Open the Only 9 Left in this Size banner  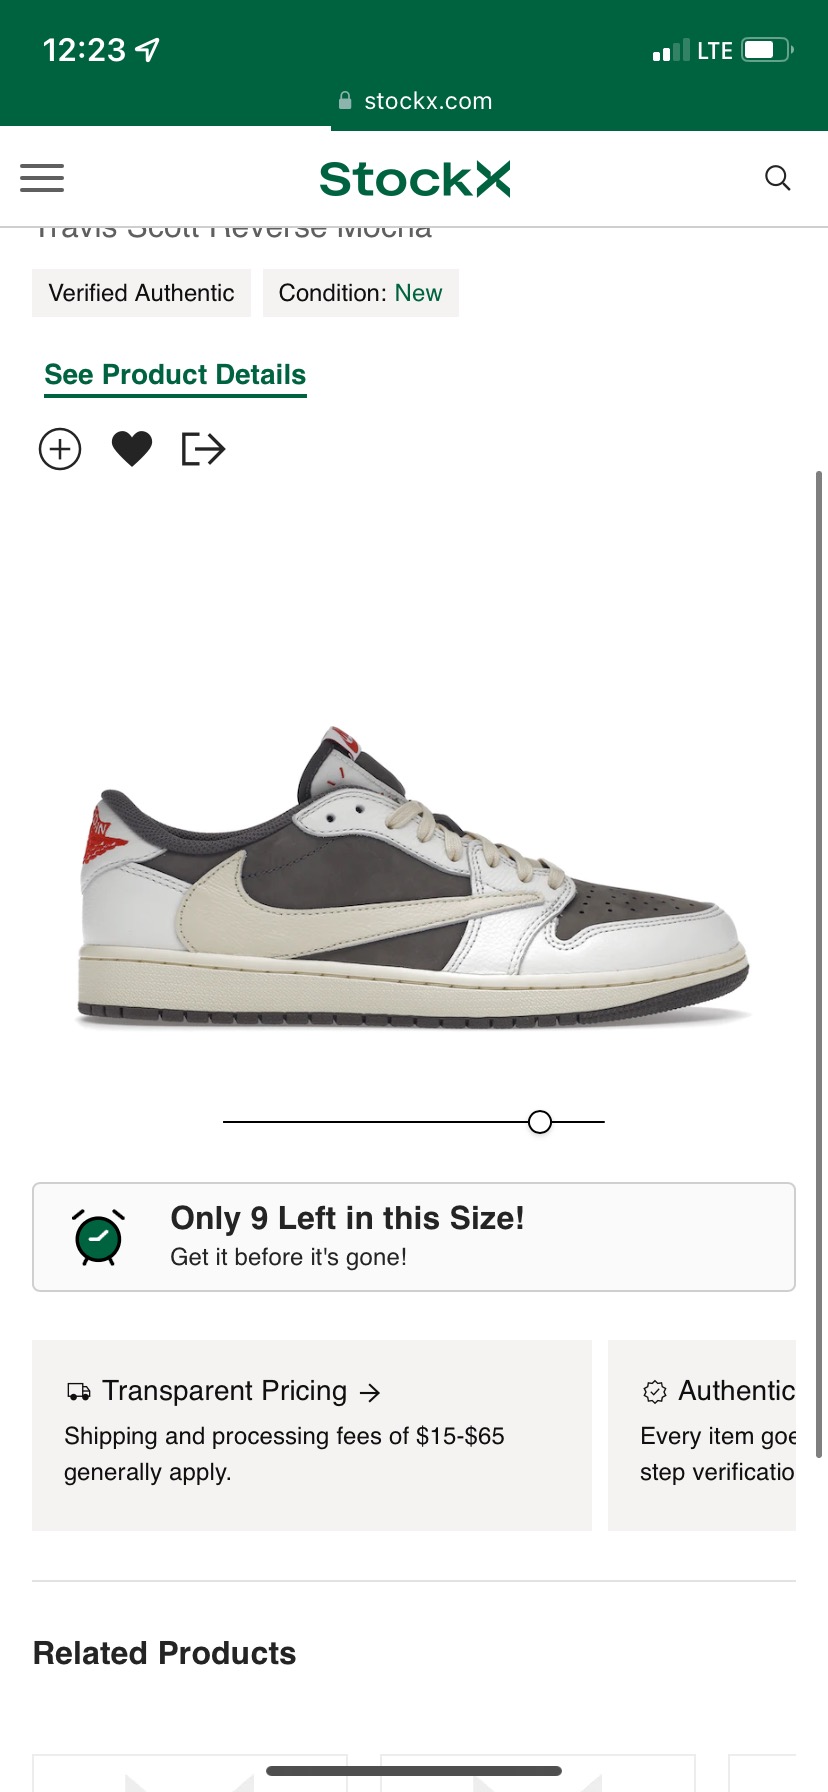[414, 1237]
